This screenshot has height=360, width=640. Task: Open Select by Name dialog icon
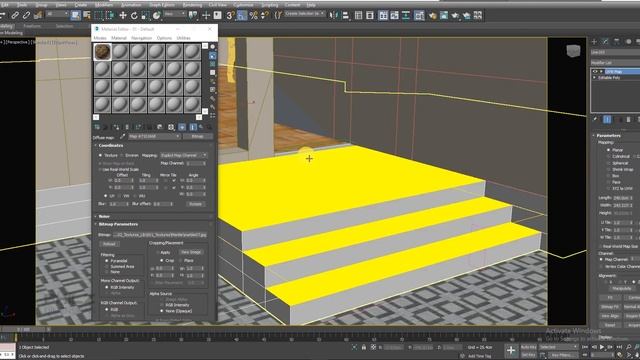(x=87, y=16)
